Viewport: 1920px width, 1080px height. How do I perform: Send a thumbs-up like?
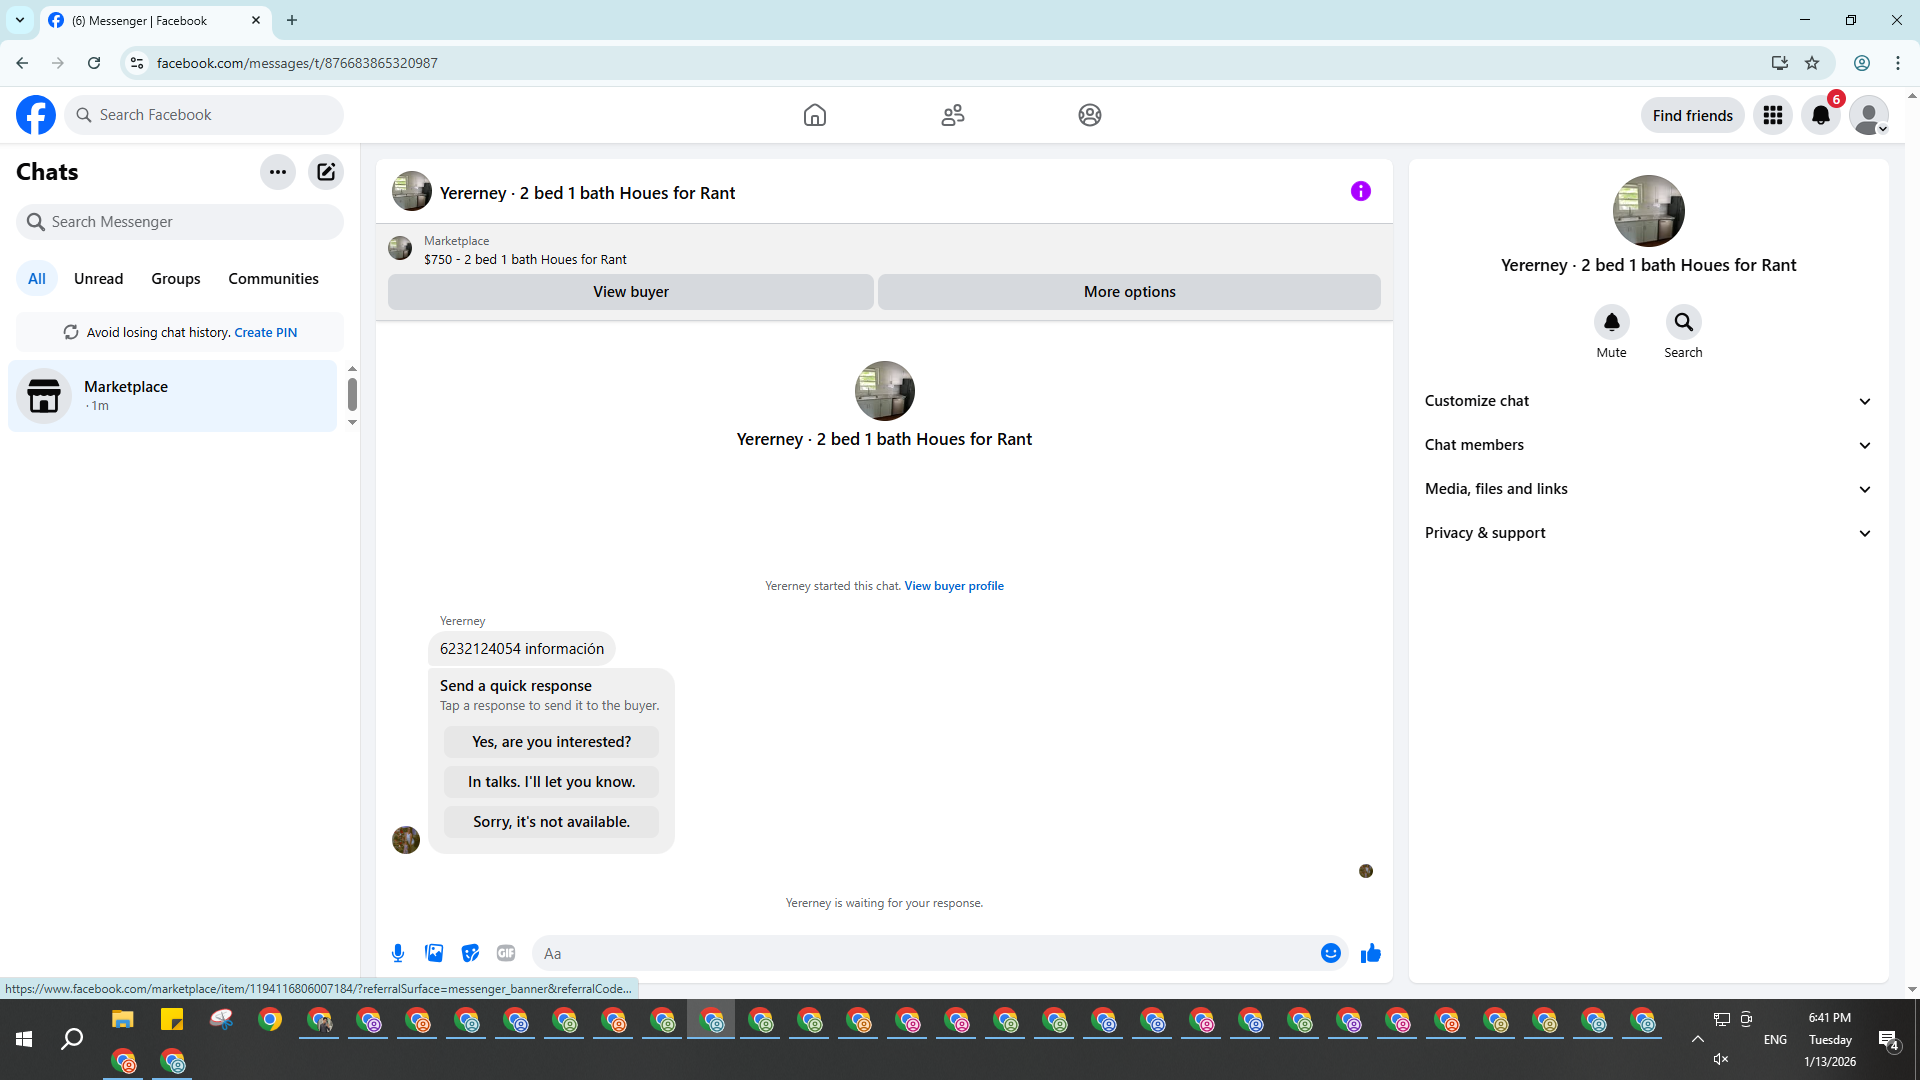[1370, 953]
